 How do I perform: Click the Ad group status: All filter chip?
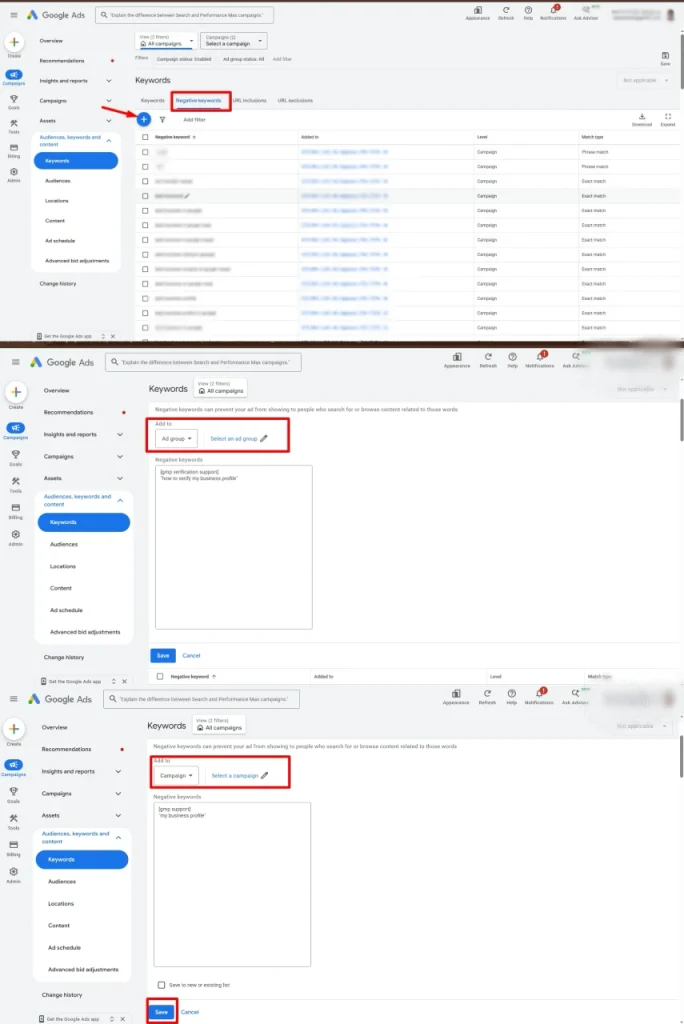click(243, 59)
